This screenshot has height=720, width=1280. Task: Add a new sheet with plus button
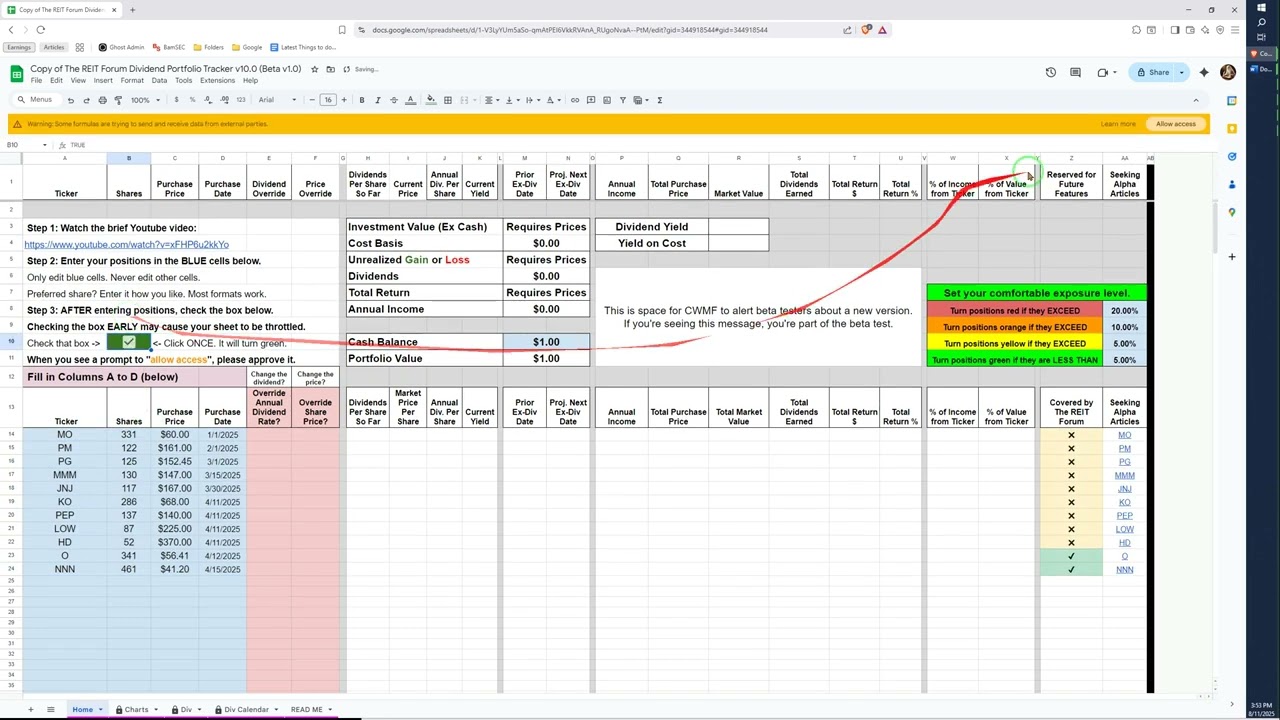click(30, 710)
